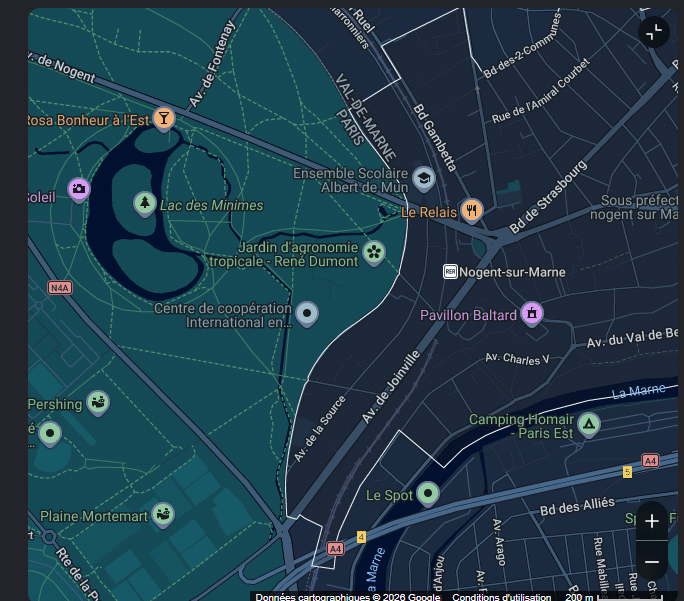Click the La Marne label right of Av. Charles V
Screen dimensions: 684x601
(638, 391)
